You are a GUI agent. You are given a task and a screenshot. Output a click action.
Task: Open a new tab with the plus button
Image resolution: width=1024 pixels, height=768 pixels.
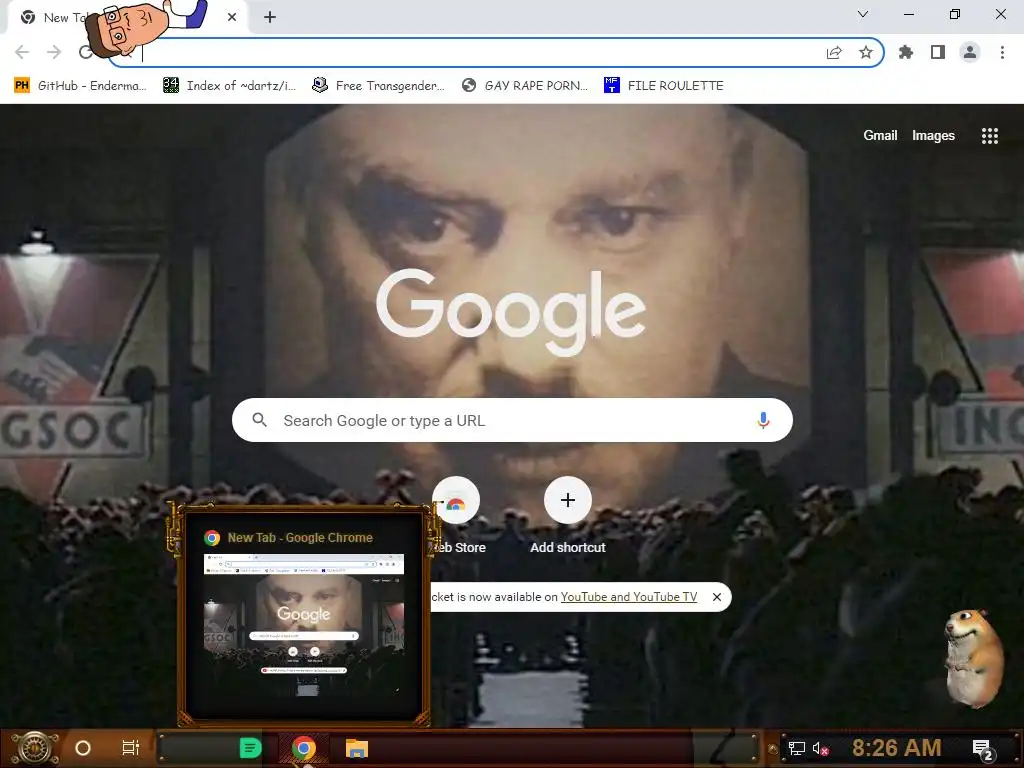point(270,18)
